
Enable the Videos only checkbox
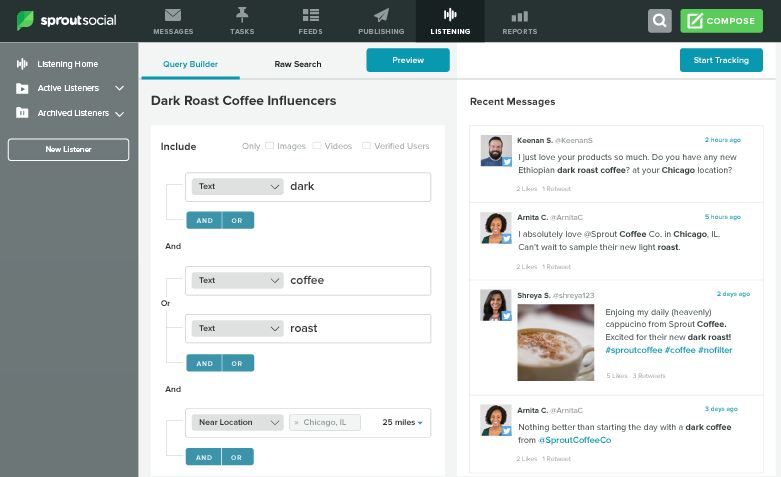[x=317, y=146]
